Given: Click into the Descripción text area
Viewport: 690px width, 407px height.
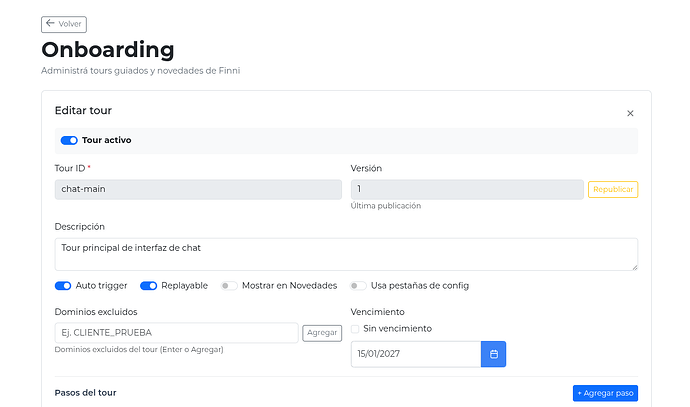Looking at the screenshot, I should (346, 254).
